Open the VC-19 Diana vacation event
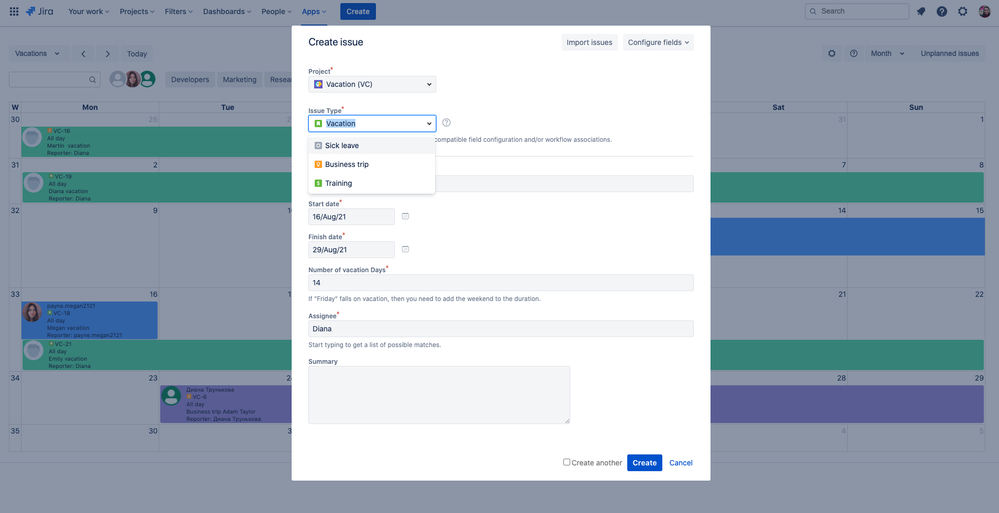The width and height of the screenshot is (999, 513). tap(157, 187)
